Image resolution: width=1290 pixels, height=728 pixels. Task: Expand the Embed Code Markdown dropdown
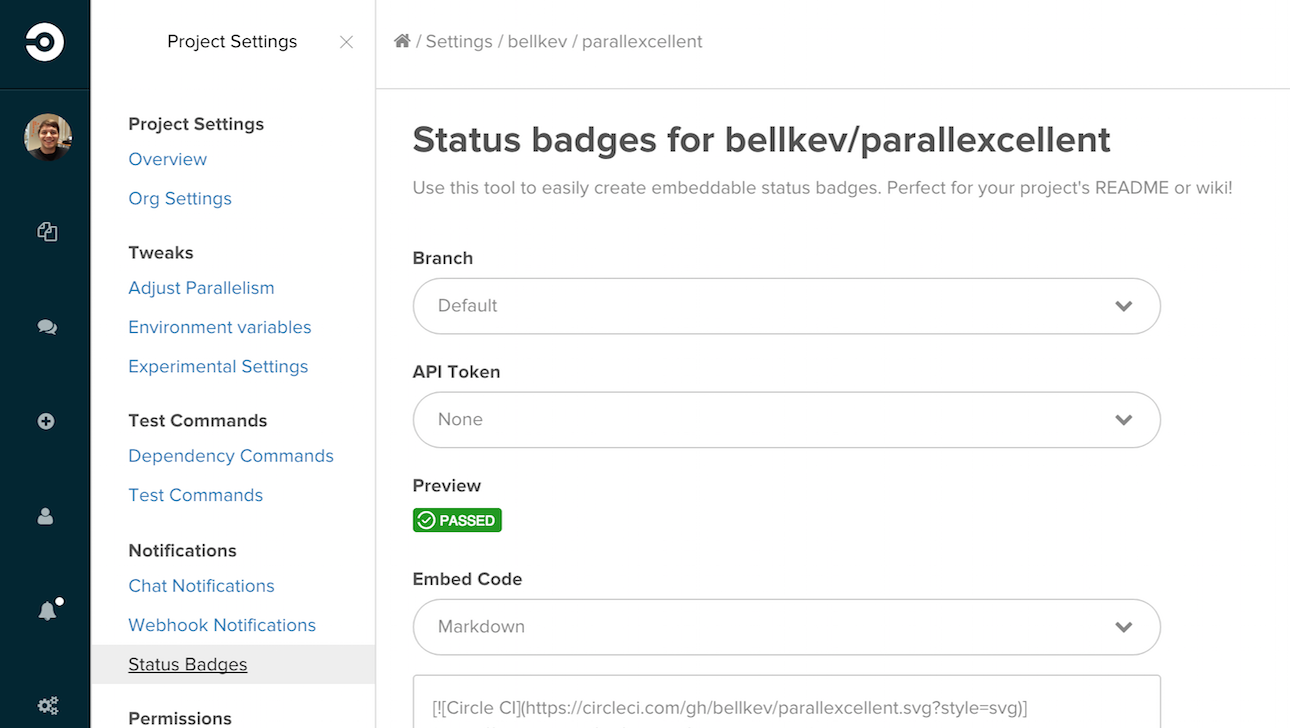786,627
